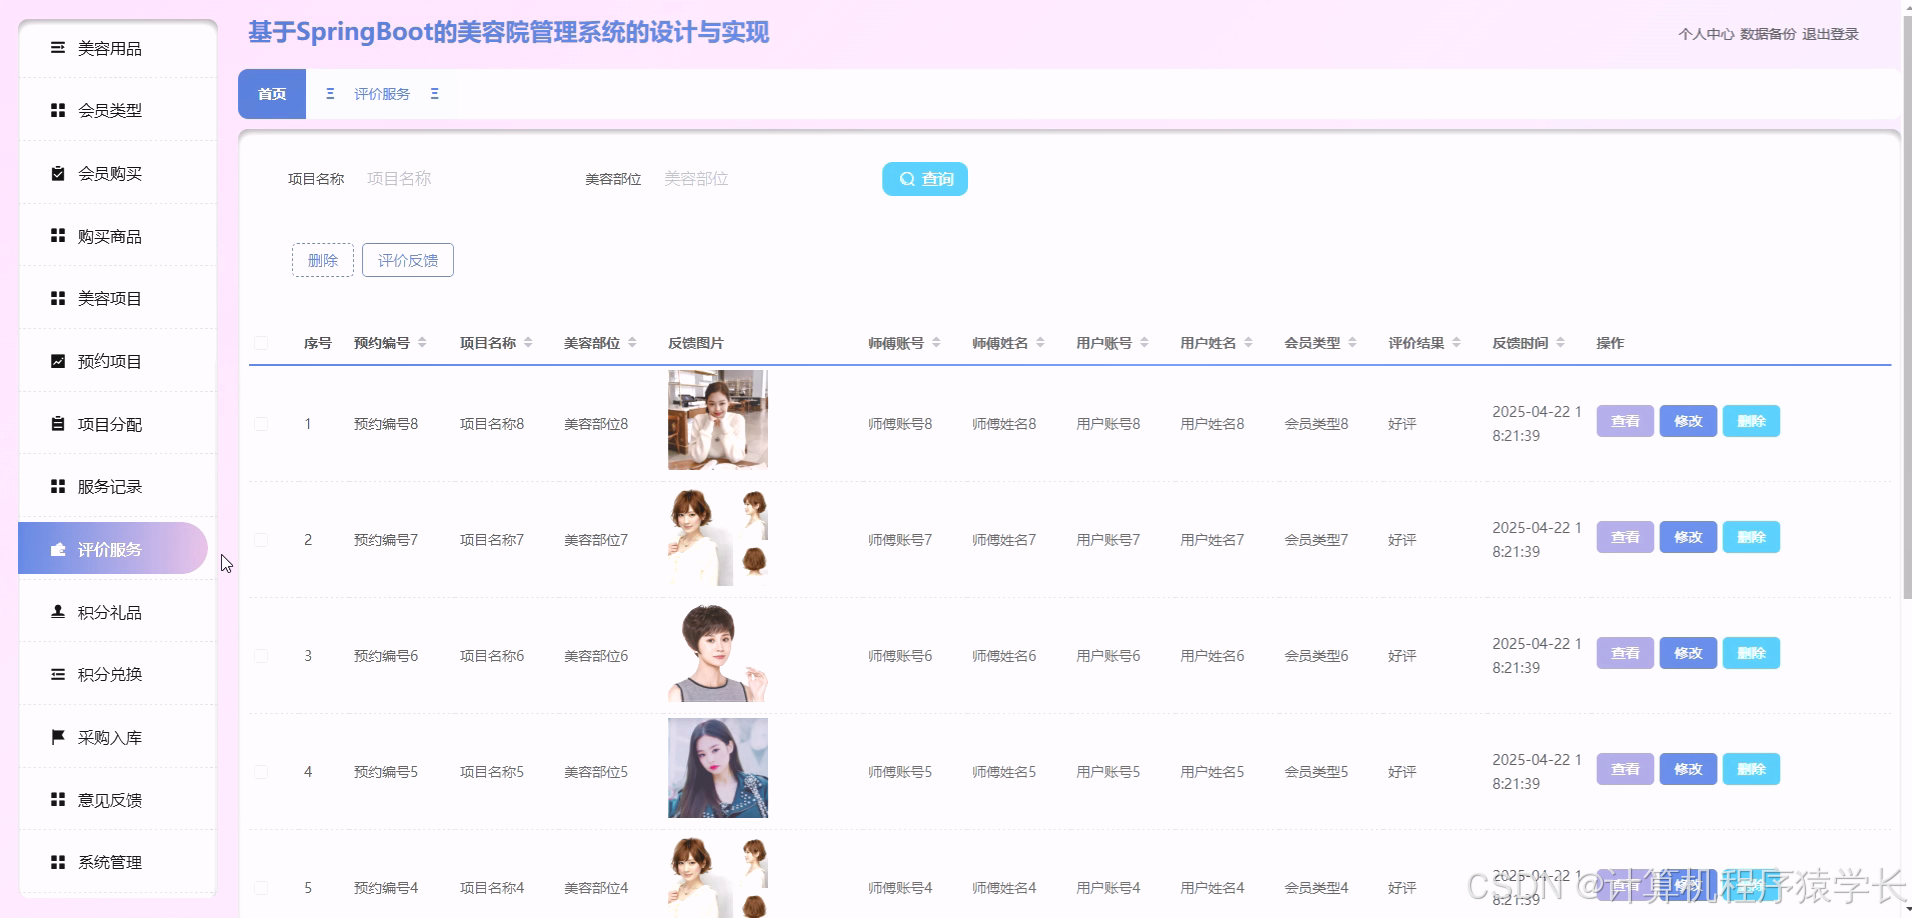Click the 评价反馈 button
The height and width of the screenshot is (918, 1912).
click(x=408, y=260)
